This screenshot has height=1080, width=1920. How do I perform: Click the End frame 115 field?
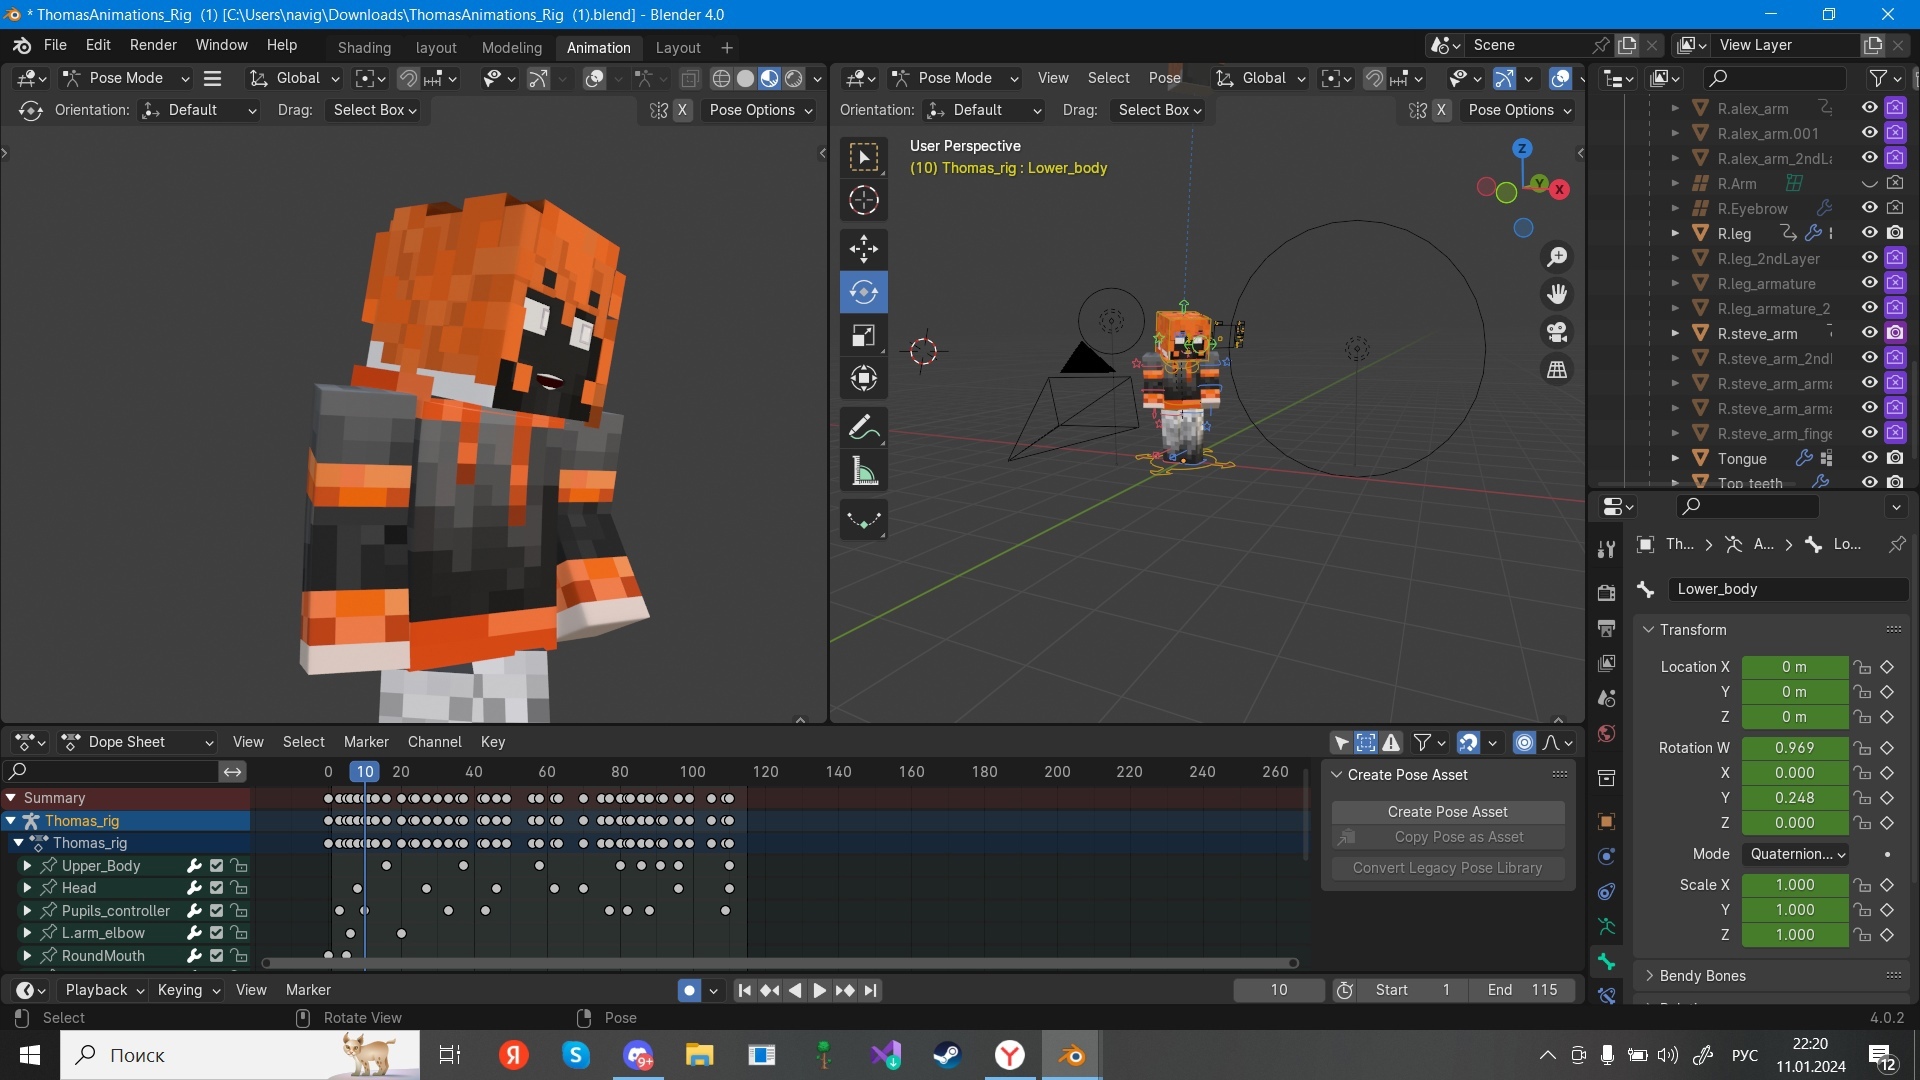coord(1522,990)
